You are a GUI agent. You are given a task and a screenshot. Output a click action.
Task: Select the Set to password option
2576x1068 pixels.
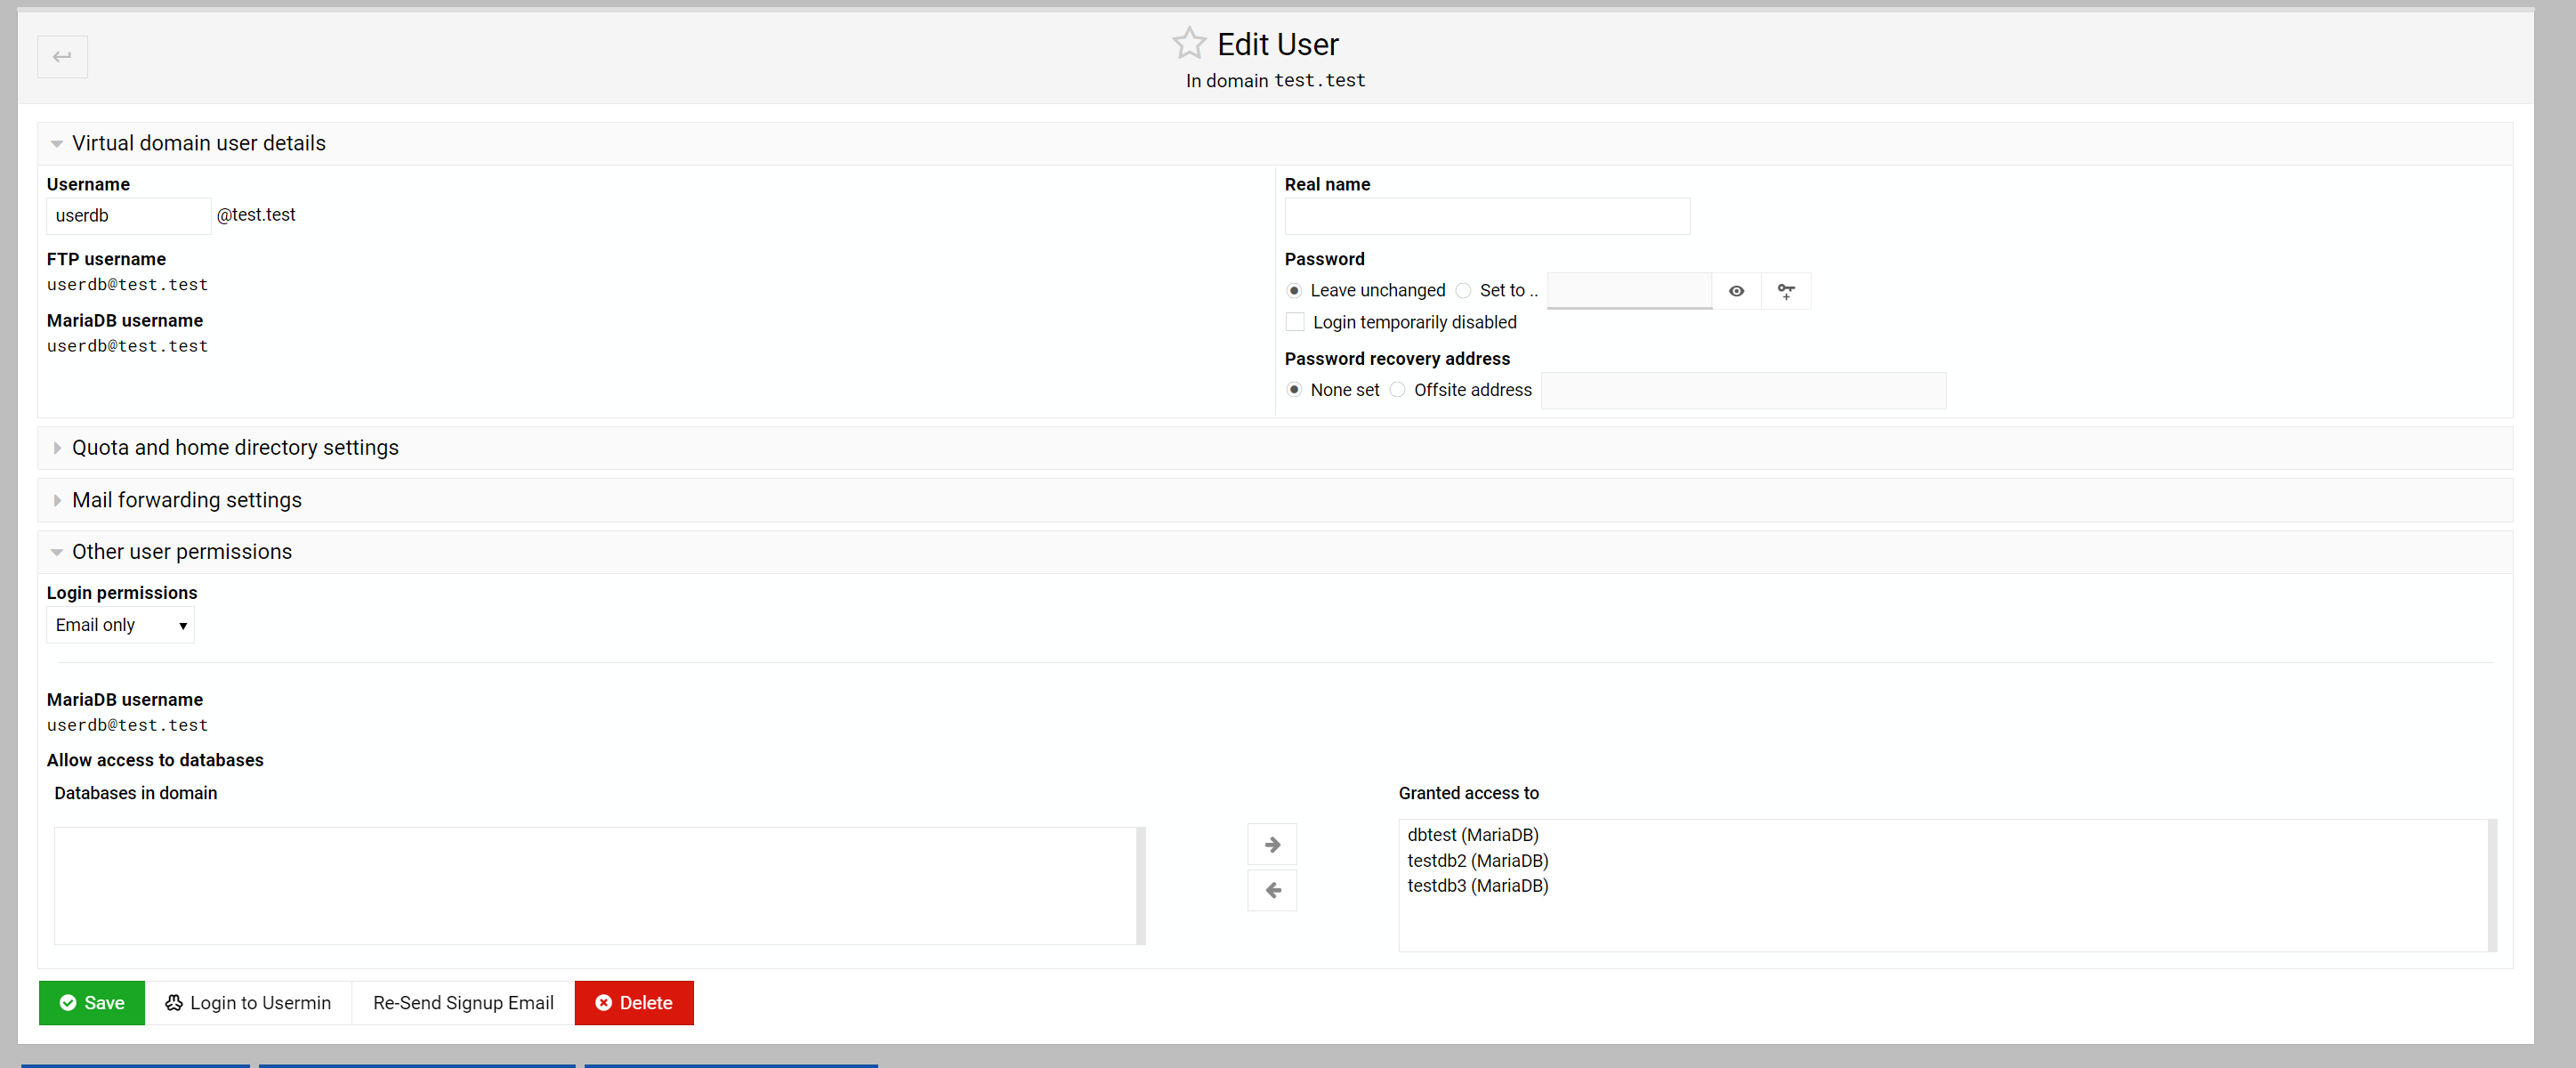click(1463, 290)
